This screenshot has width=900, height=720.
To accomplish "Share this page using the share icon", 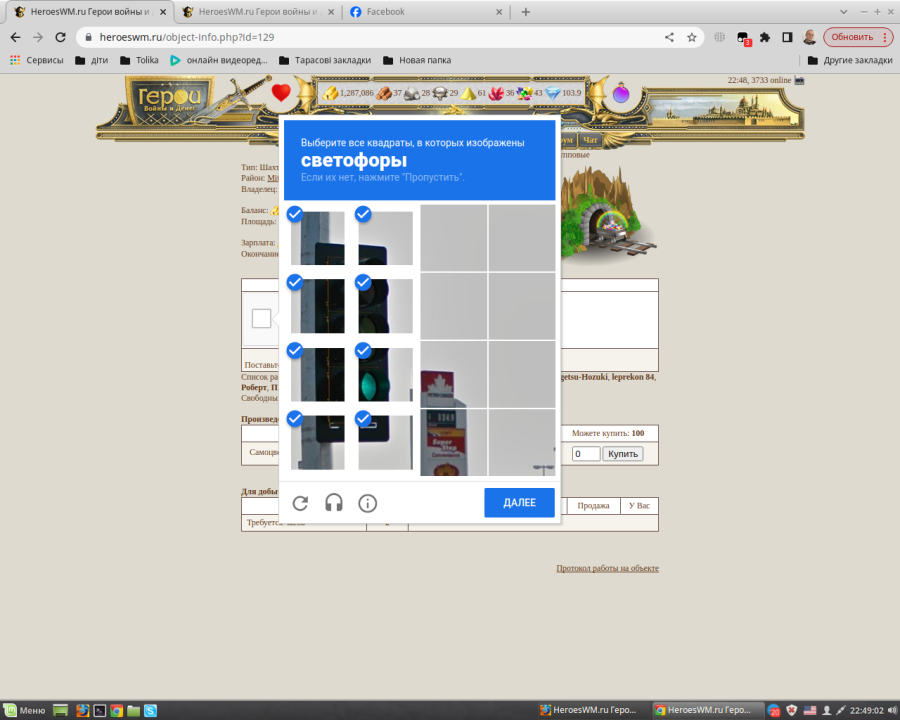I will (669, 37).
